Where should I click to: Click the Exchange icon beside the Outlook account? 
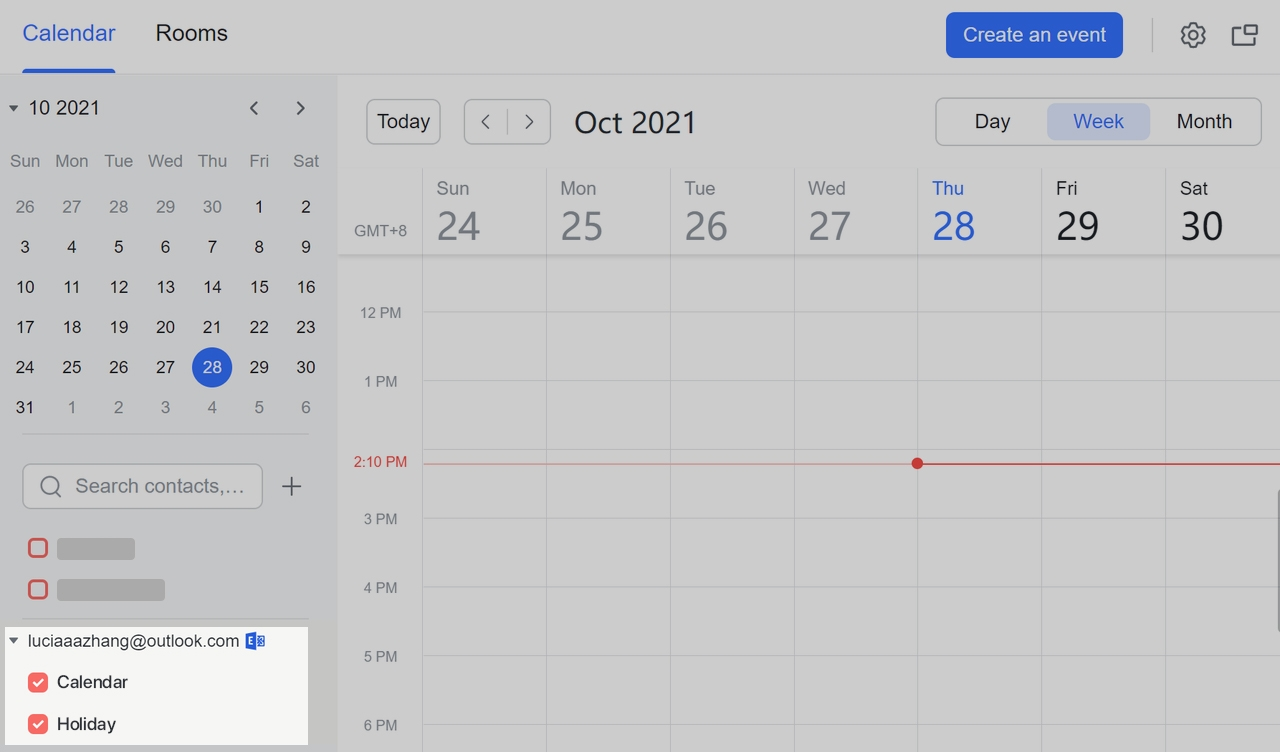255,640
